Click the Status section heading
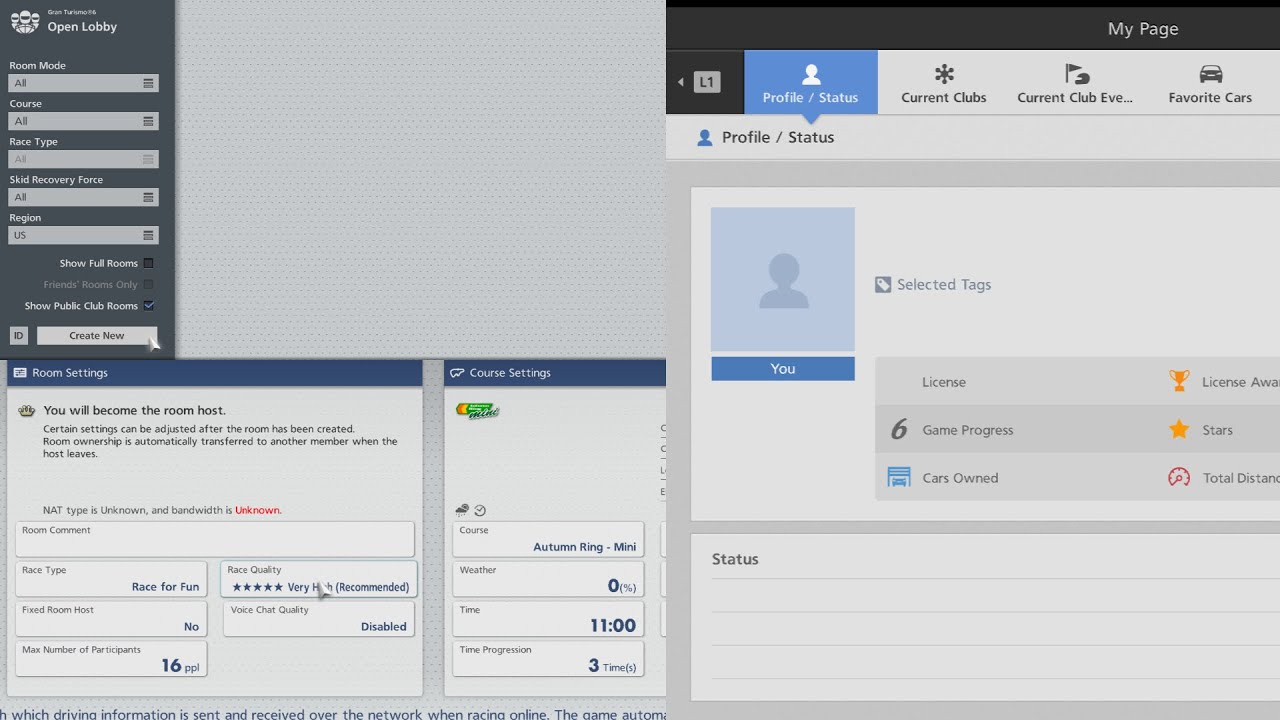Screen dimensions: 1280x720 click(735, 559)
